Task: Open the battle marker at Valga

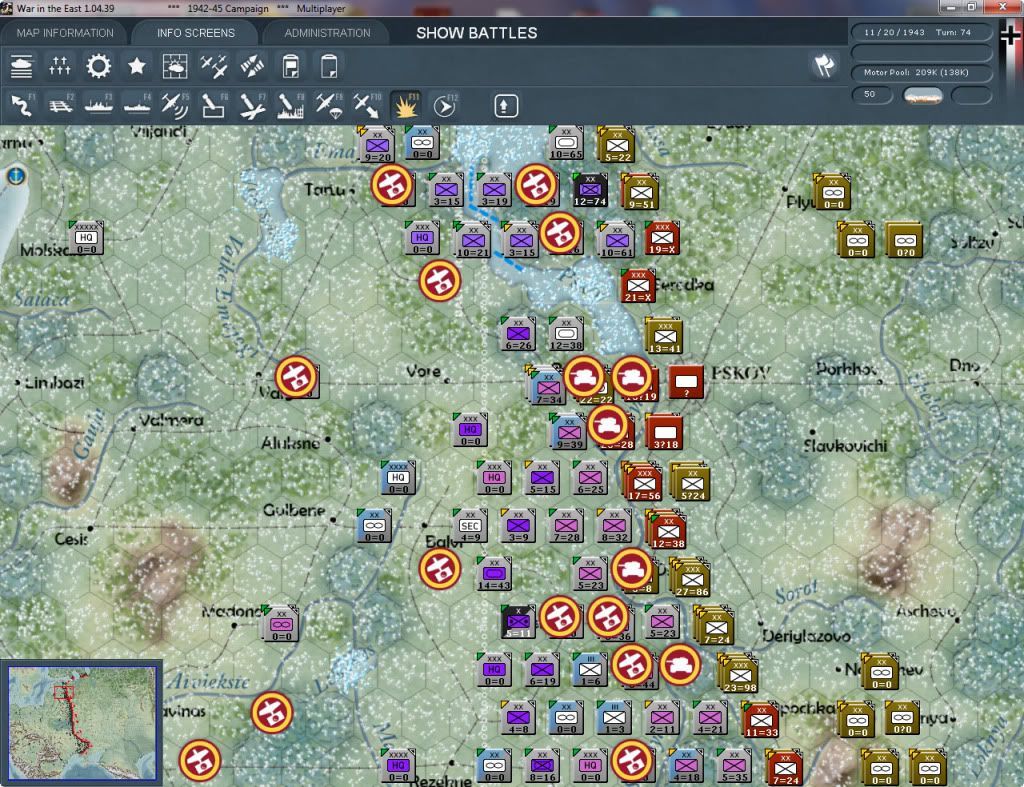Action: click(x=296, y=377)
